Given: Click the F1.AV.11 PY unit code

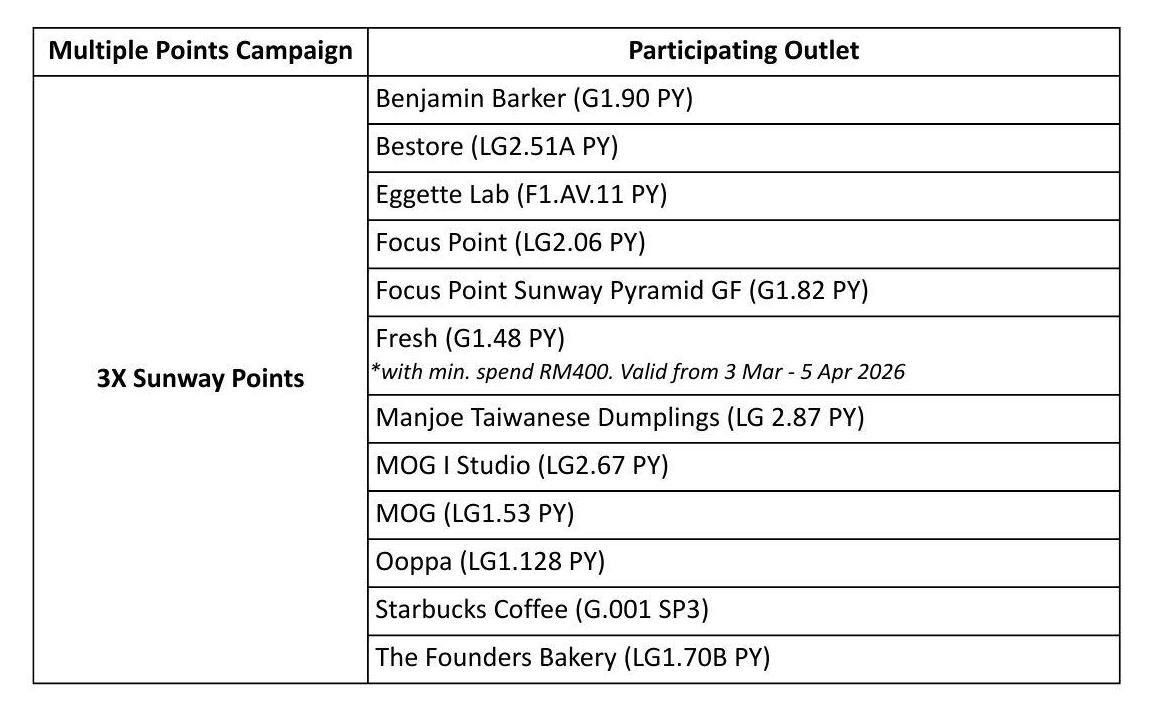Looking at the screenshot, I should click(x=591, y=195).
